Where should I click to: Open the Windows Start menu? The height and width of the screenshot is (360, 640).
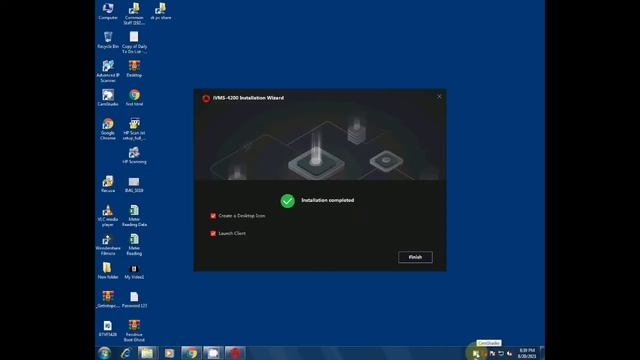coord(104,353)
